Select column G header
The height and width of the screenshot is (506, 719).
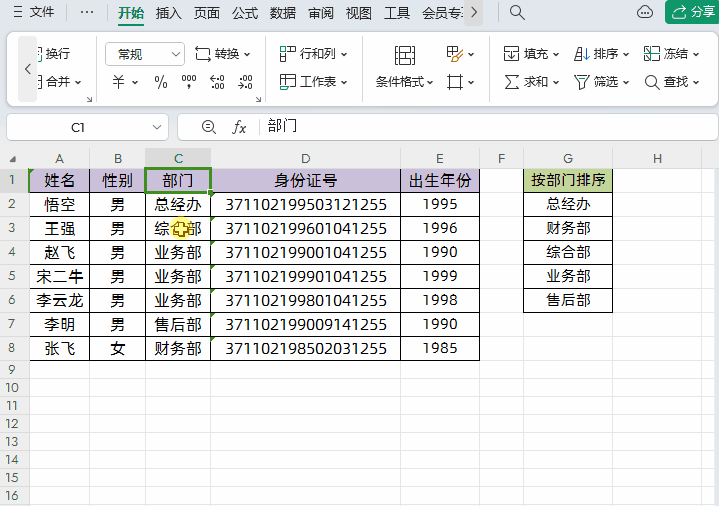(x=568, y=159)
